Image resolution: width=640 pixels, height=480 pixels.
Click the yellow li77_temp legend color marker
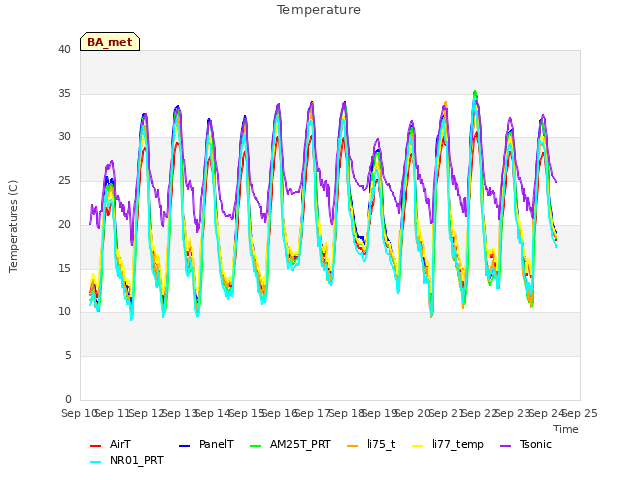418,446
